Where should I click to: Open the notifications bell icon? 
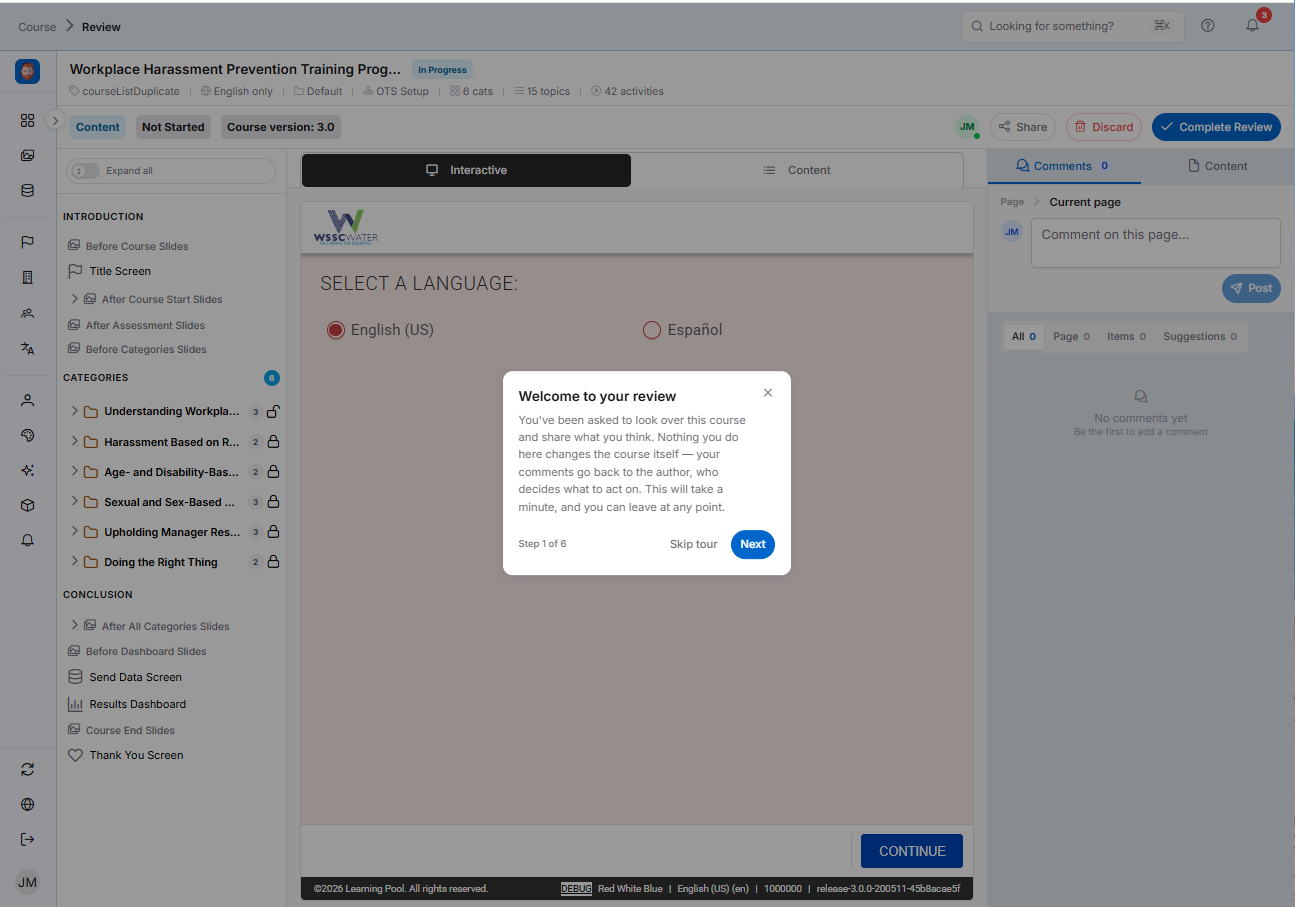tap(1252, 26)
